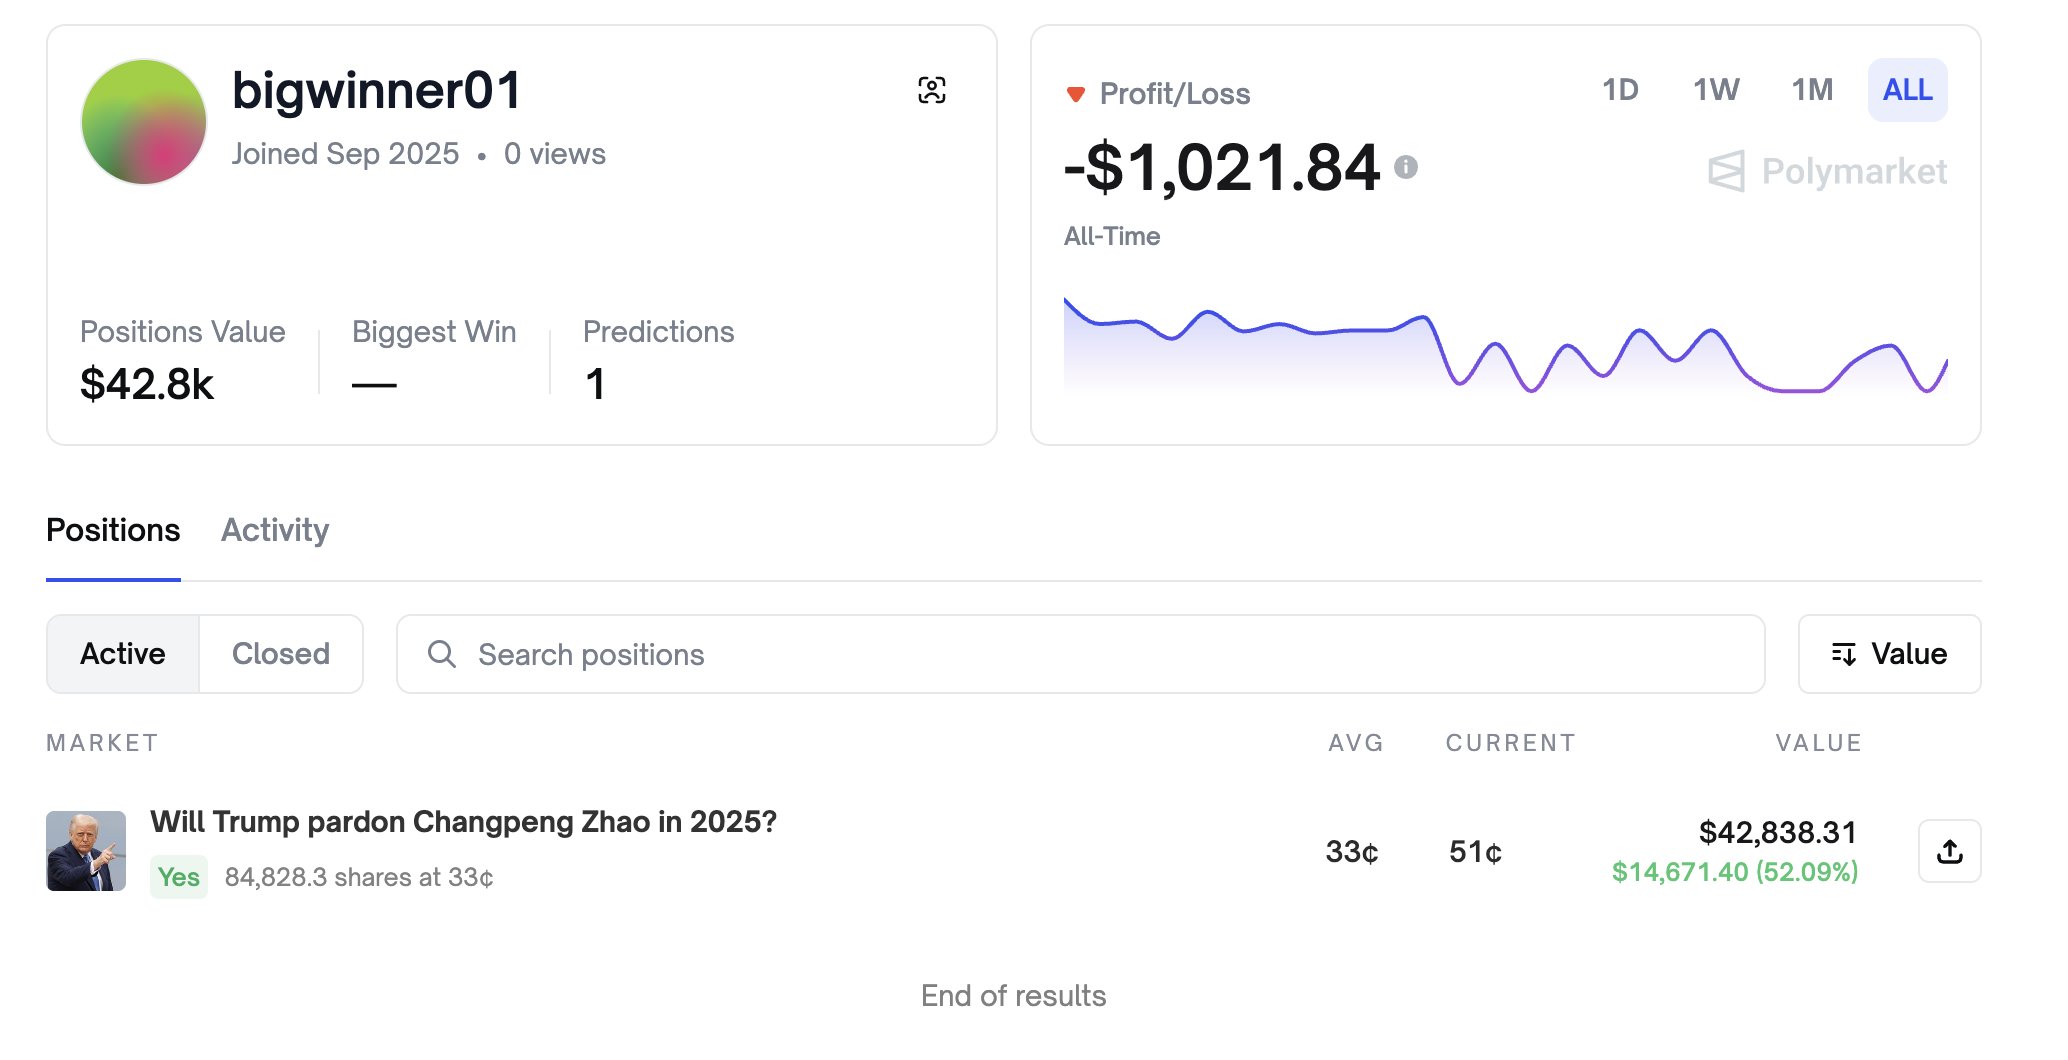Switch to the Positions tab
2068x1060 pixels.
point(113,530)
